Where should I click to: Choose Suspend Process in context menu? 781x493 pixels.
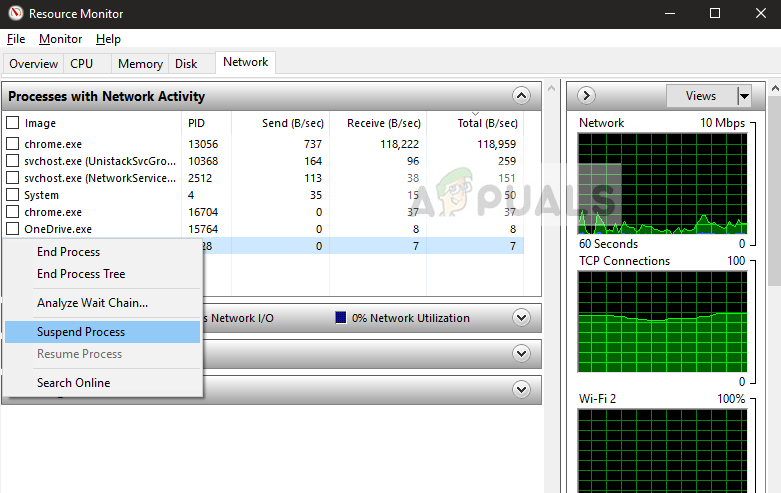click(102, 332)
